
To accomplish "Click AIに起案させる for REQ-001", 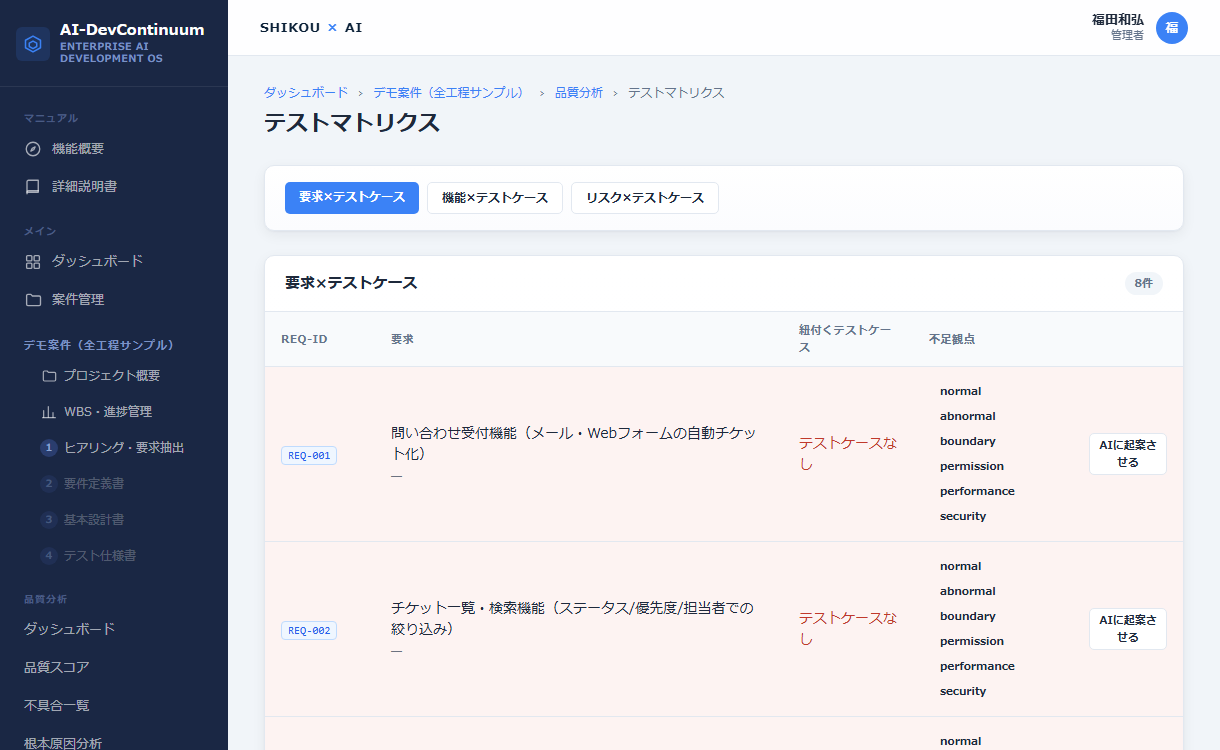I will coord(1127,454).
